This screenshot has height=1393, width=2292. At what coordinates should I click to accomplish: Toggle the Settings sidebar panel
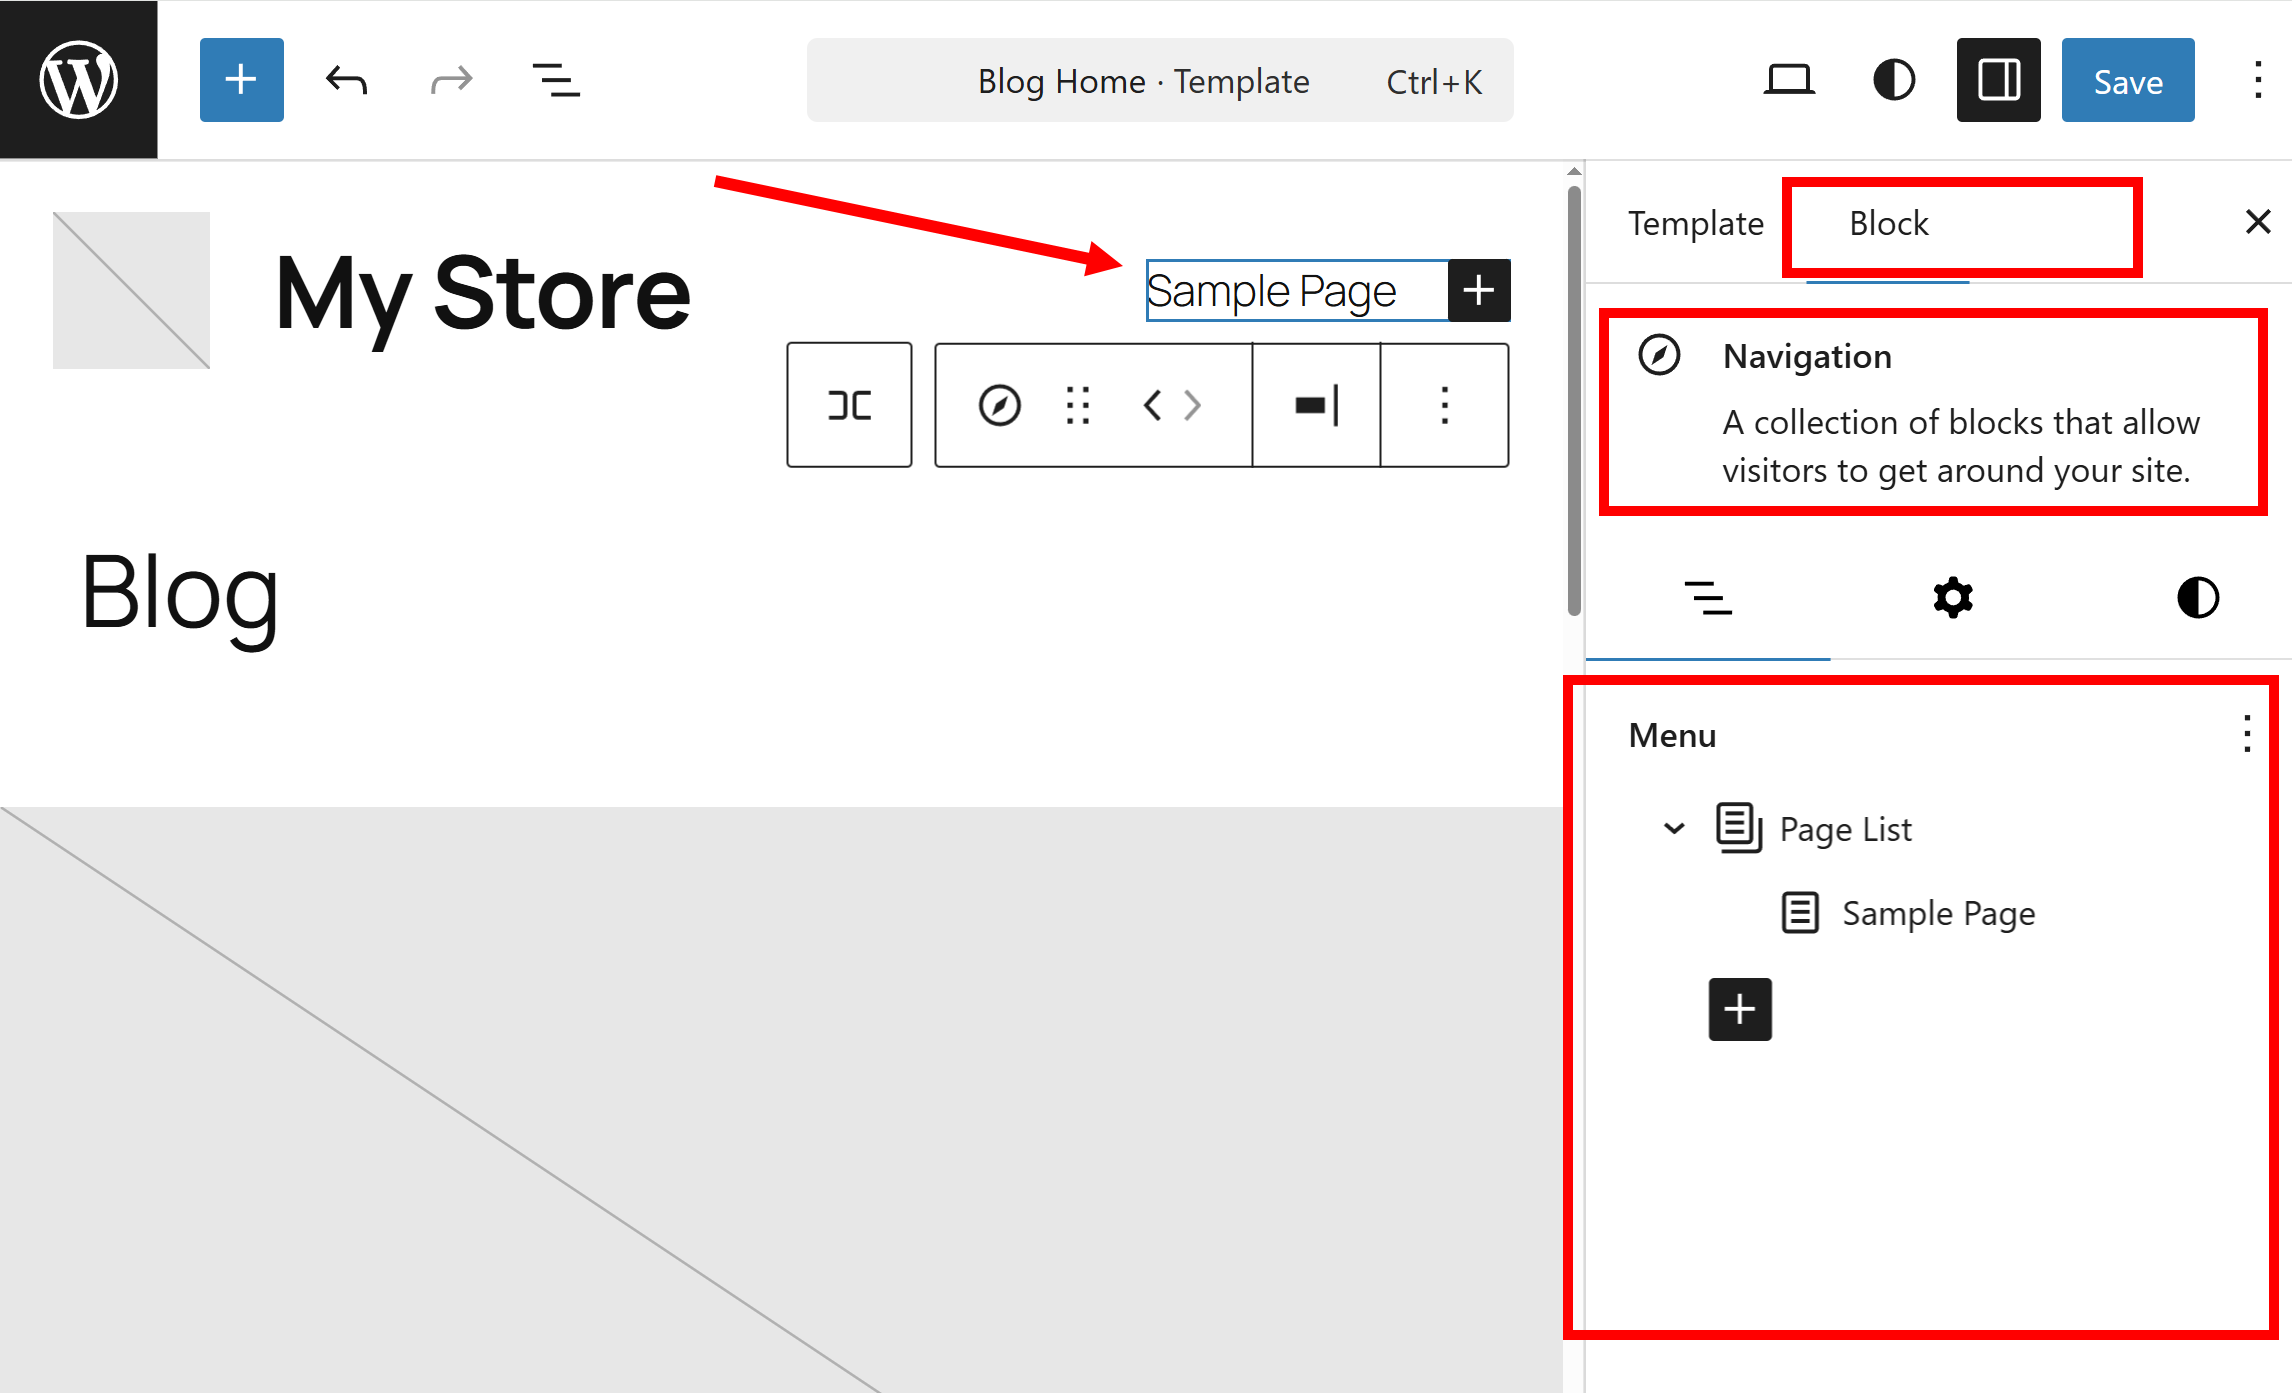pyautogui.click(x=1998, y=80)
